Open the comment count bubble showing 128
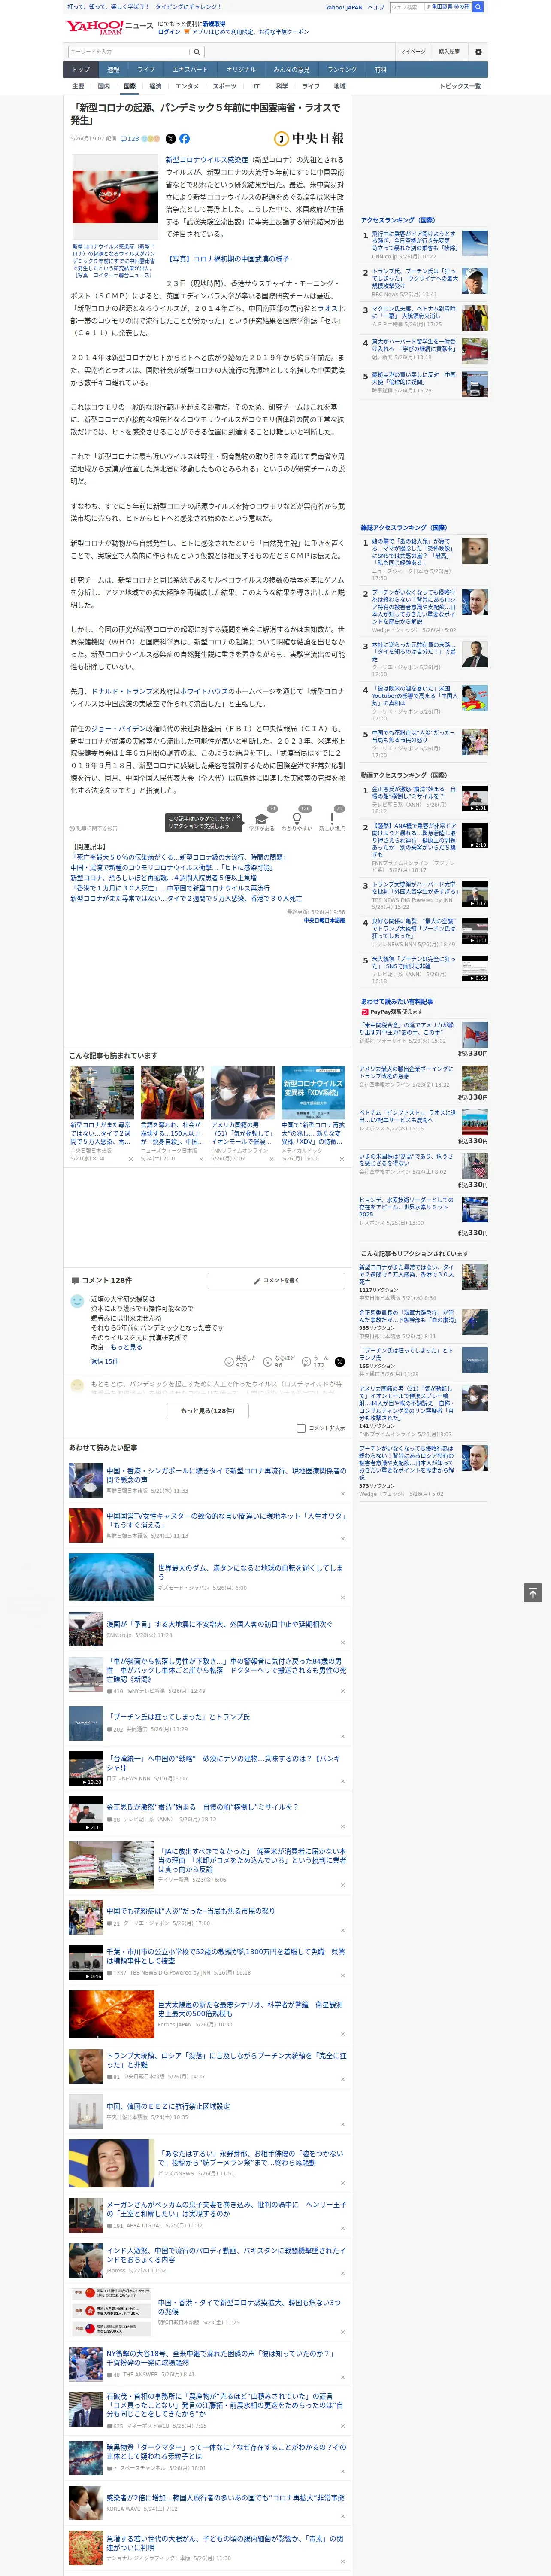 tap(131, 139)
